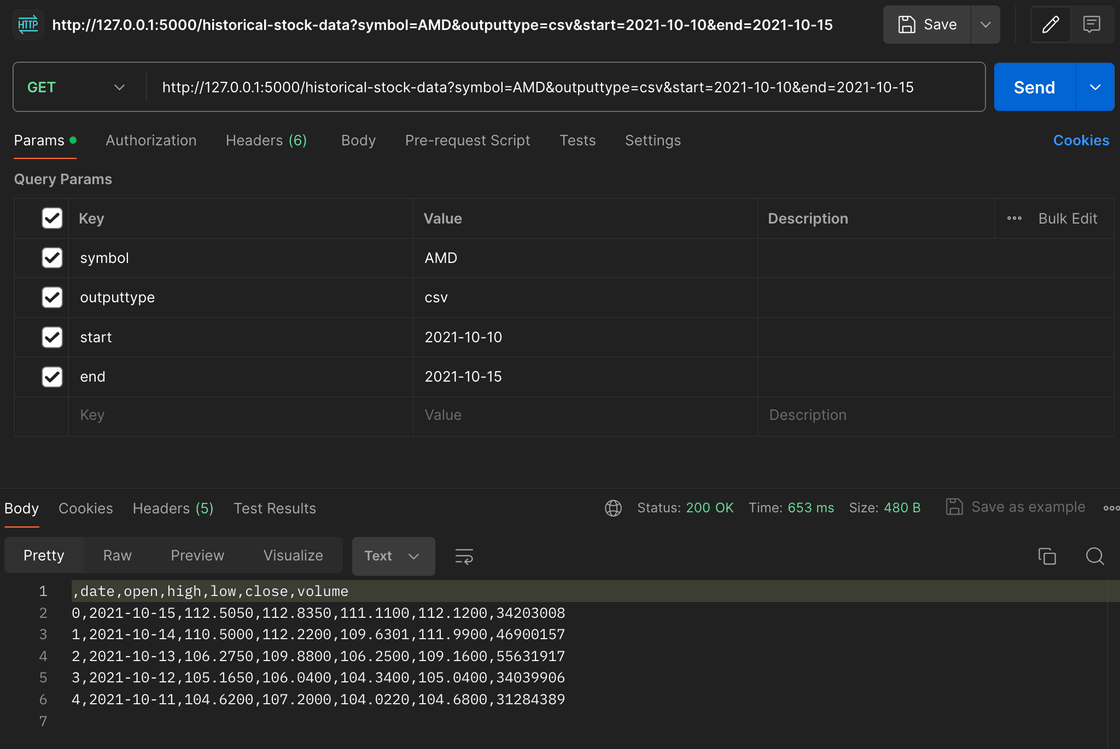Screen dimensions: 1120x749
Task: Switch to the Authorization tab
Action: point(151,141)
